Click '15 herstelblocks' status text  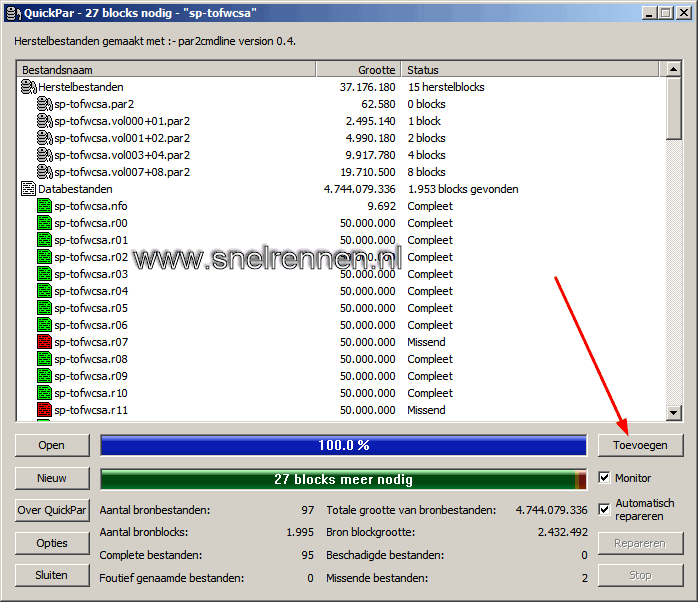(446, 87)
